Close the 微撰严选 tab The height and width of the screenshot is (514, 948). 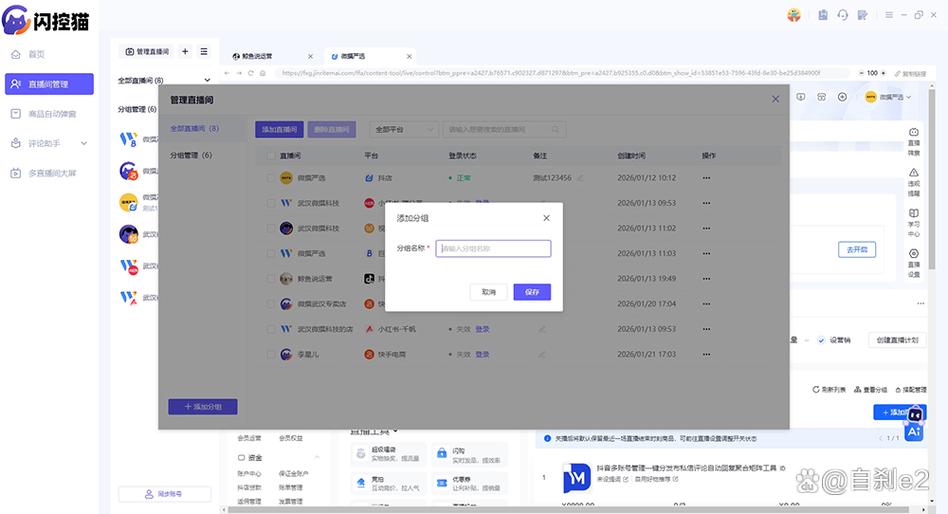(x=409, y=56)
